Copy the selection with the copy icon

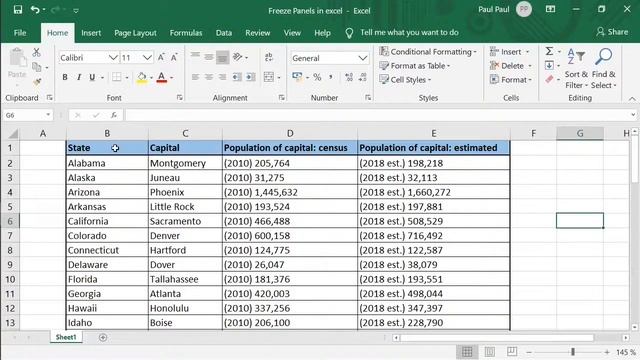37,67
